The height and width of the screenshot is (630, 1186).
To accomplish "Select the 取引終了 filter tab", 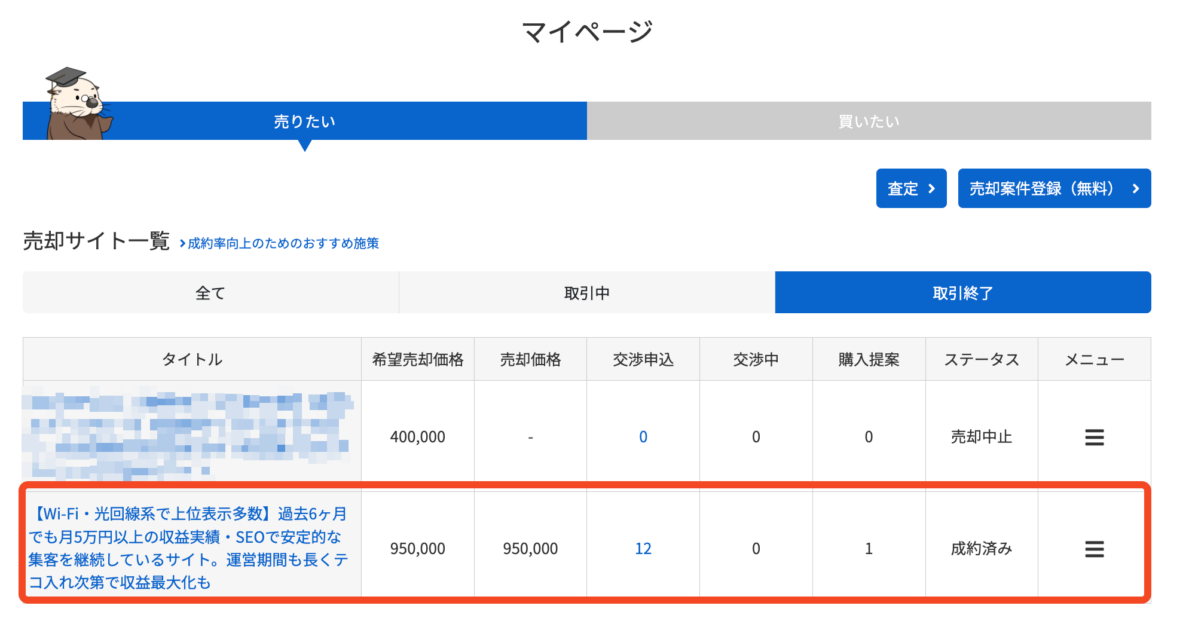I will [962, 293].
